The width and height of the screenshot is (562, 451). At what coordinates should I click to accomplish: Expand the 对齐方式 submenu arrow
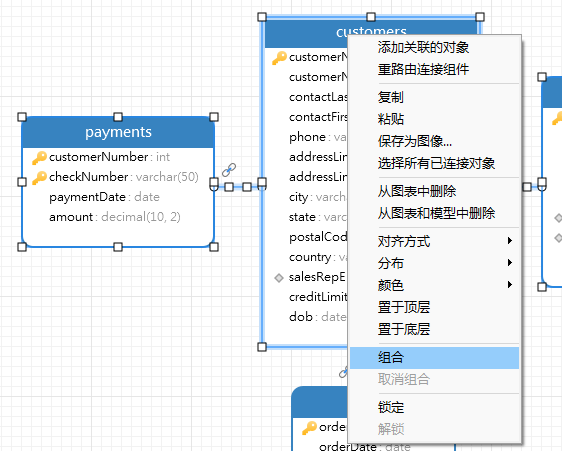click(x=510, y=241)
